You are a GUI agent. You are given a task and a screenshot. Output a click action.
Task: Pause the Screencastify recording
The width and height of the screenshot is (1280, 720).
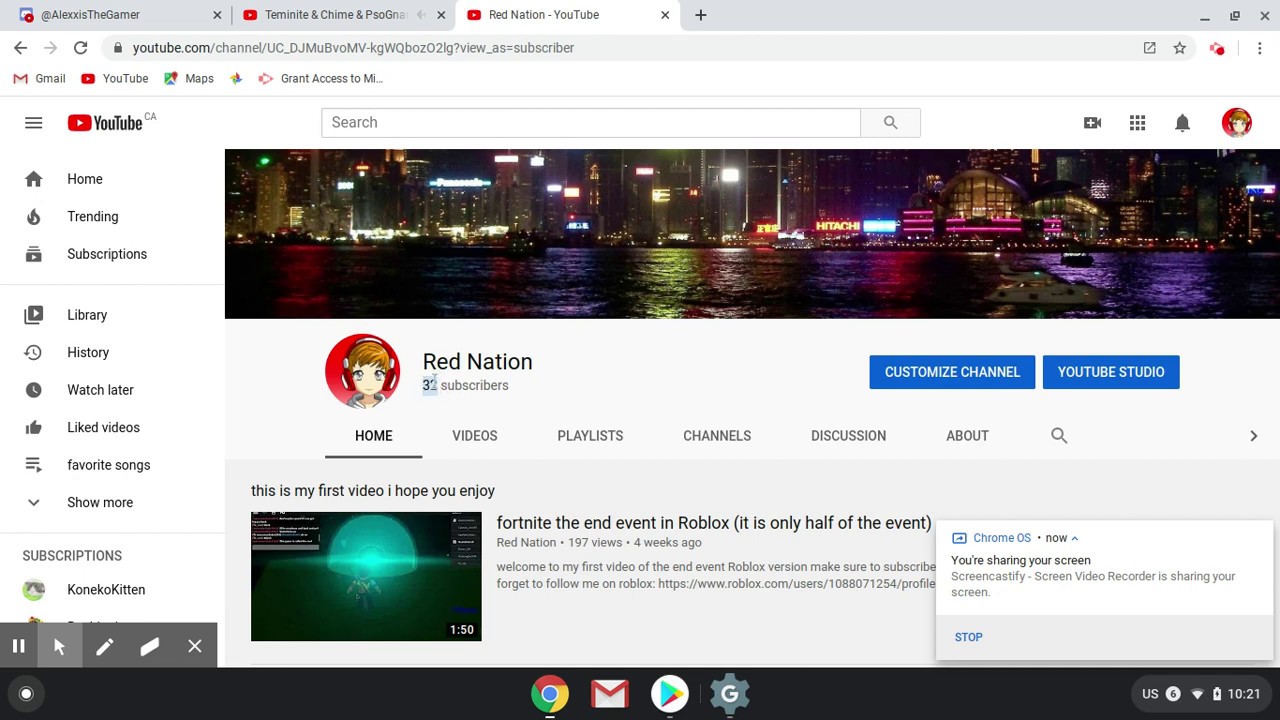point(18,647)
